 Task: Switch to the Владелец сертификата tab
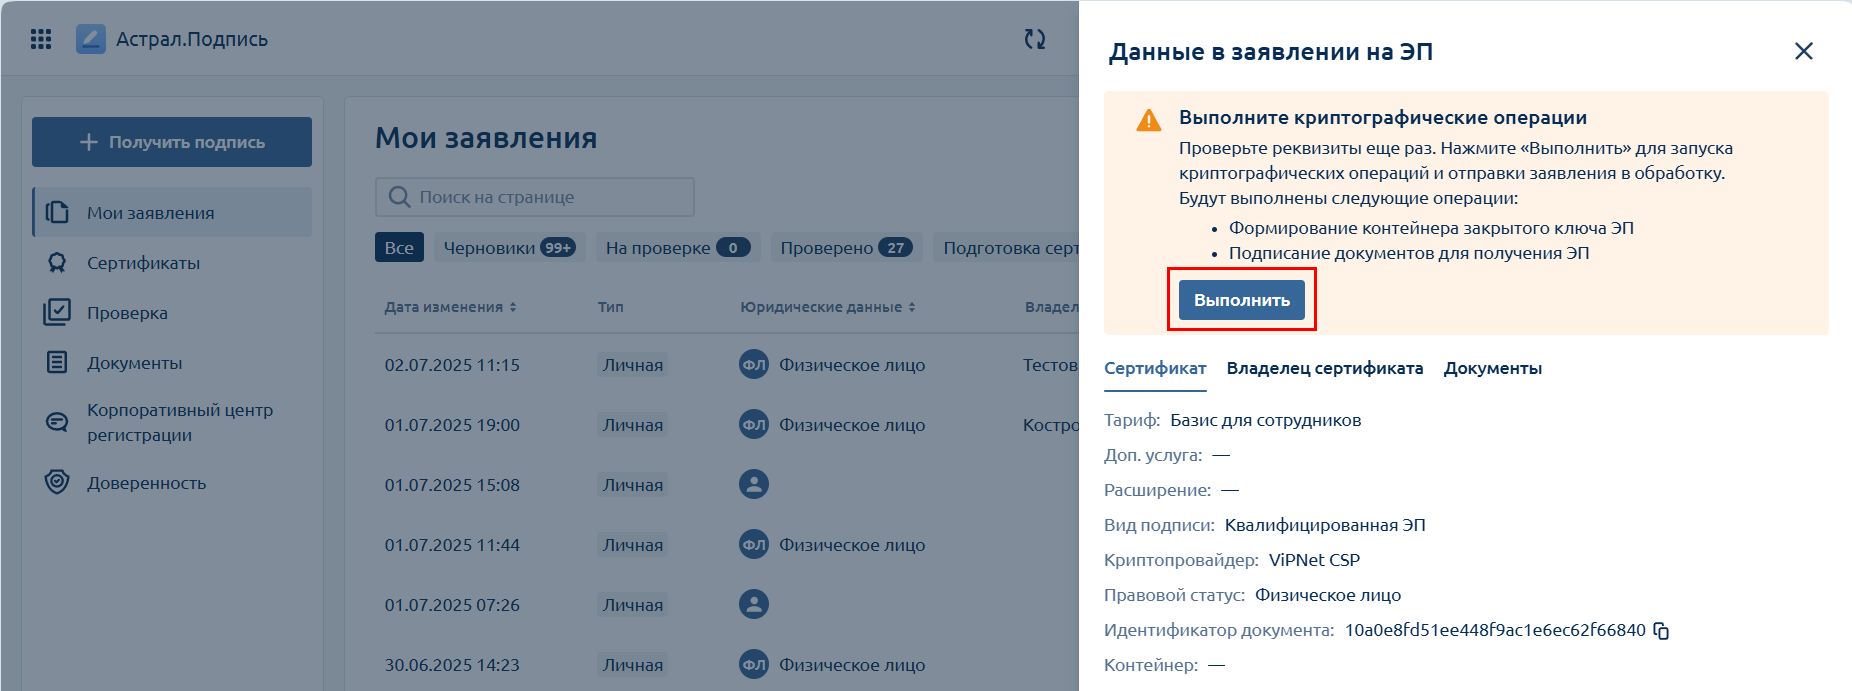click(x=1325, y=368)
